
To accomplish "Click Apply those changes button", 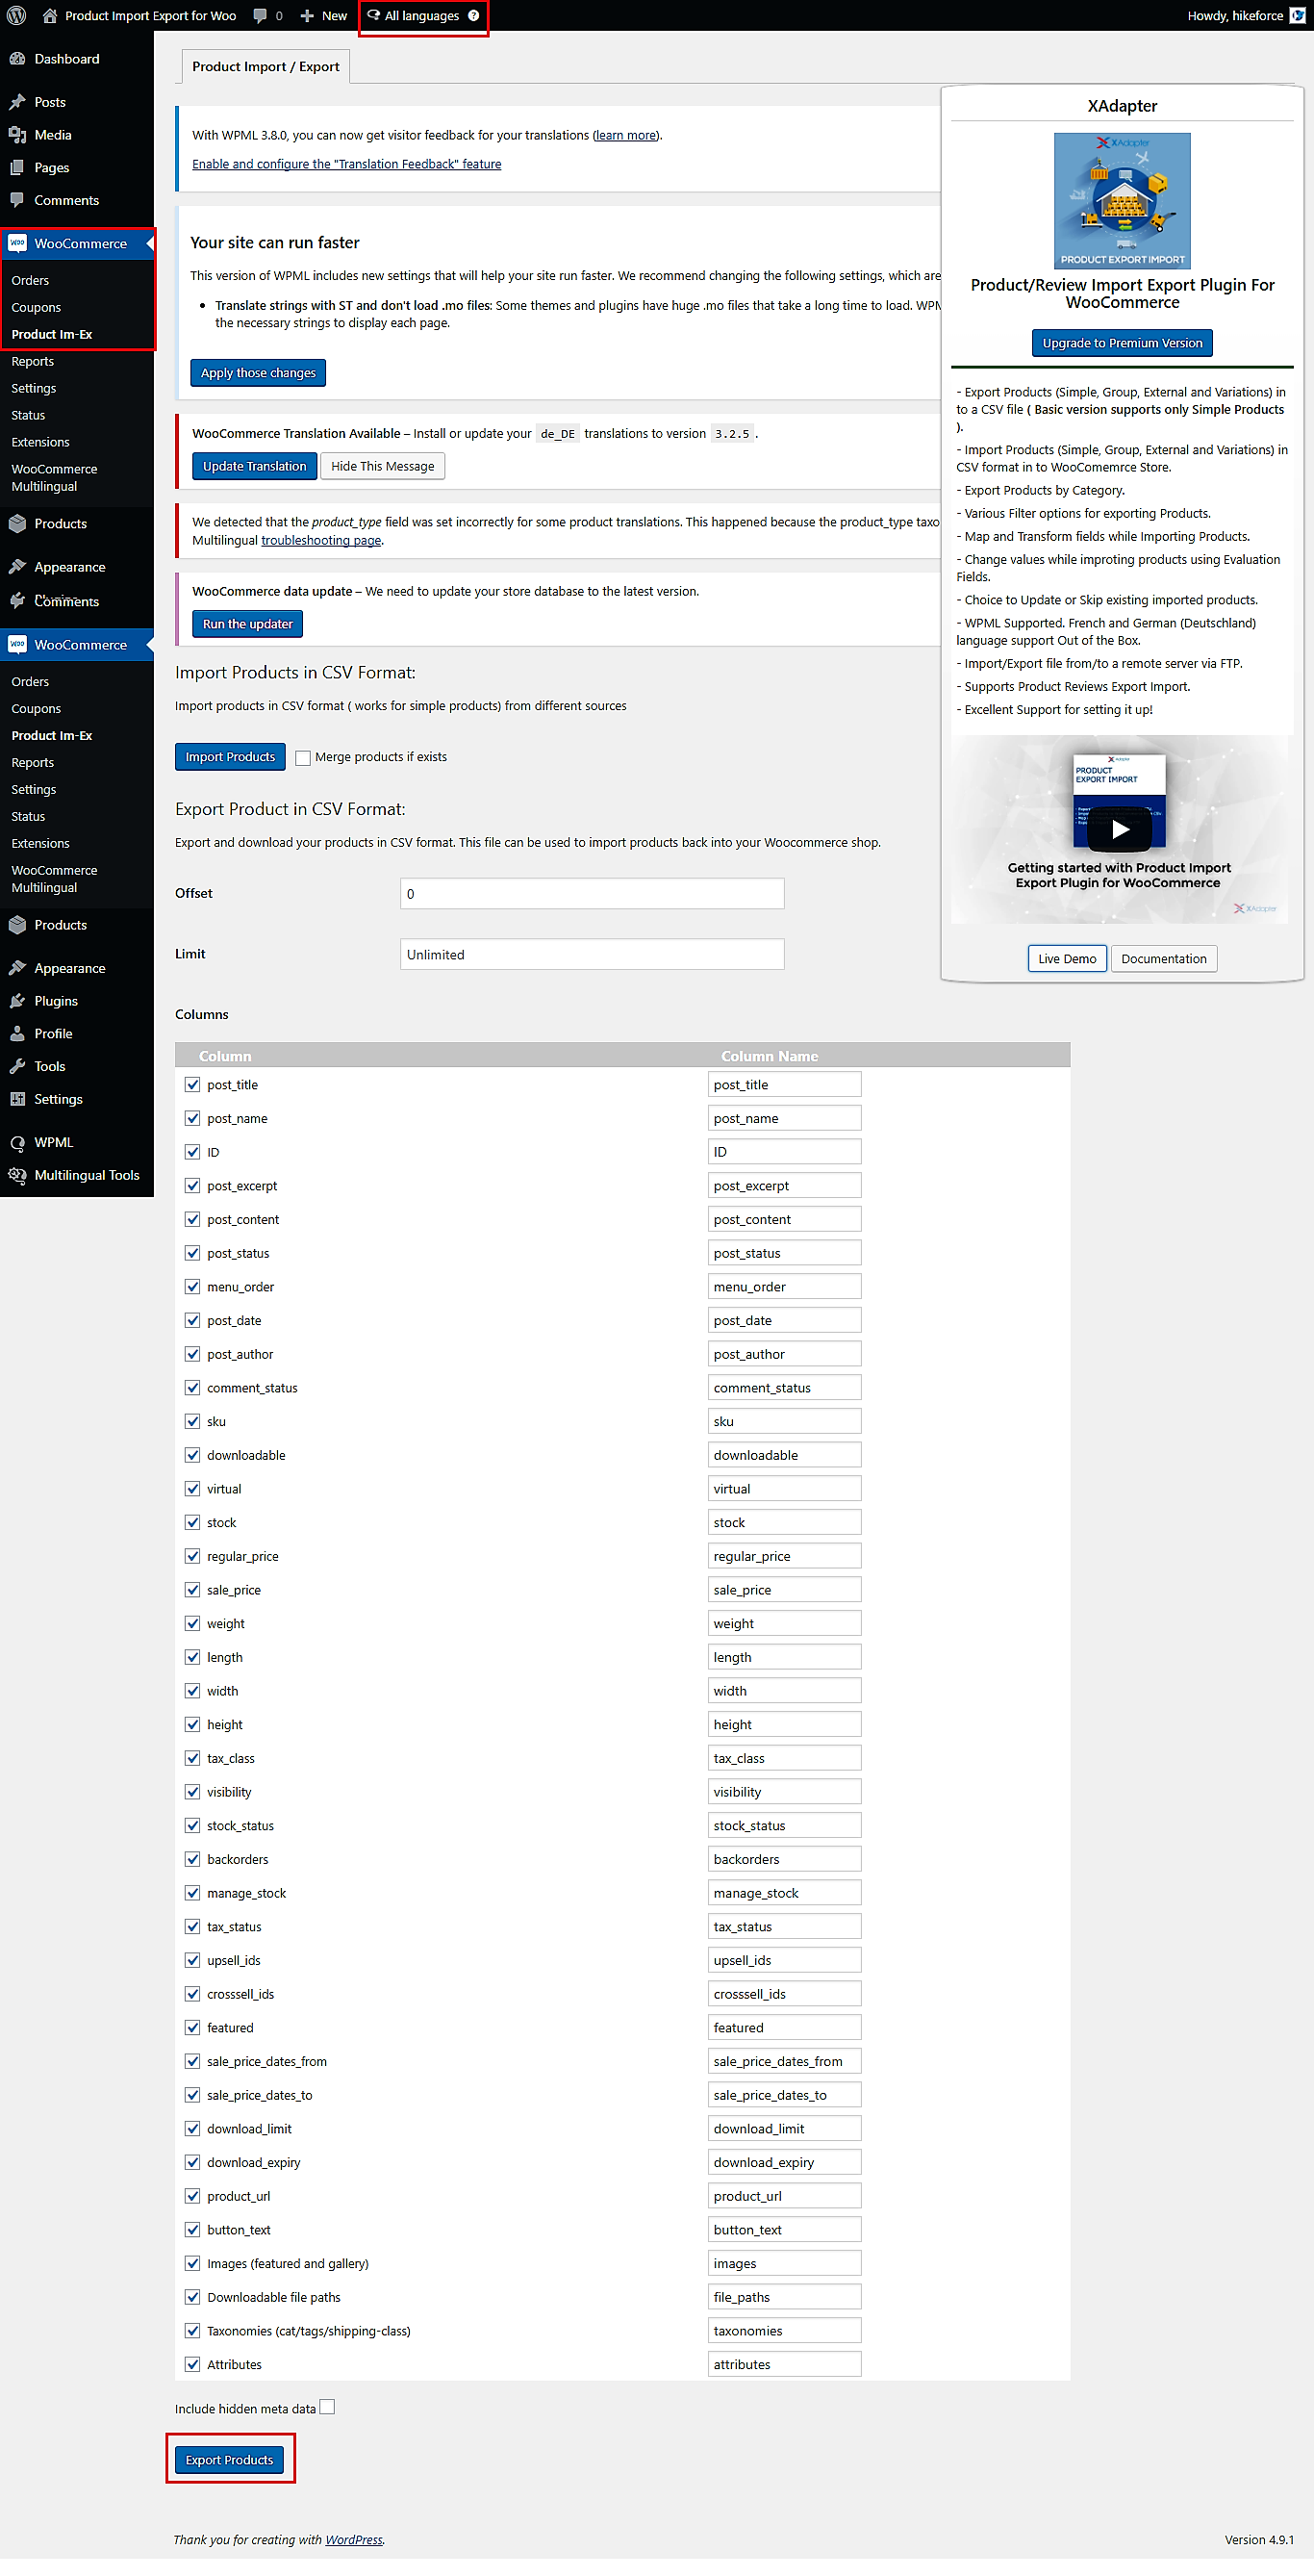I will (258, 372).
